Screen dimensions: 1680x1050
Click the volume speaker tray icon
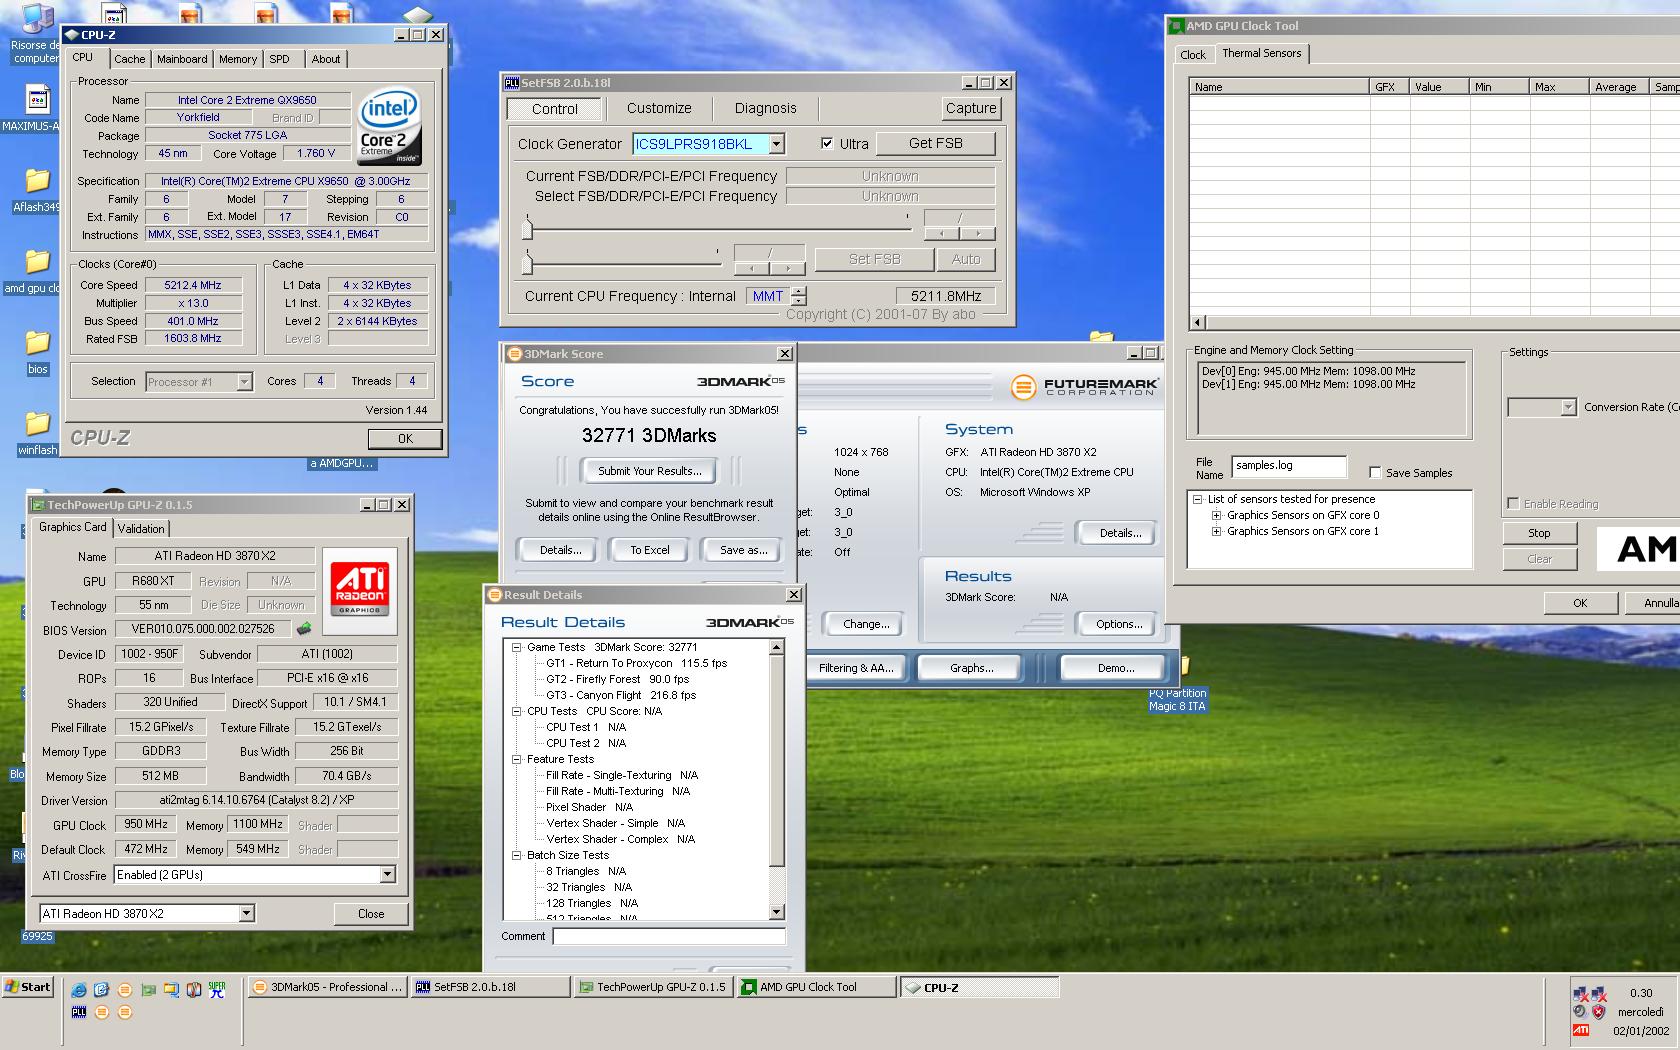pos(1579,1012)
